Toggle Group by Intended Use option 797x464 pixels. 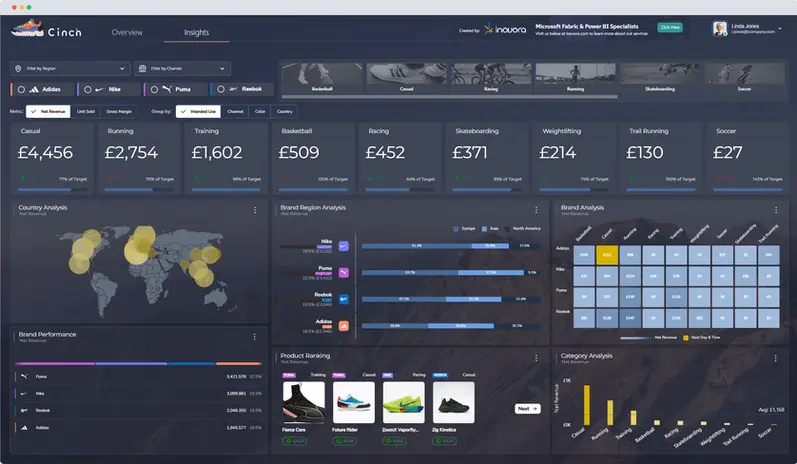tap(198, 111)
